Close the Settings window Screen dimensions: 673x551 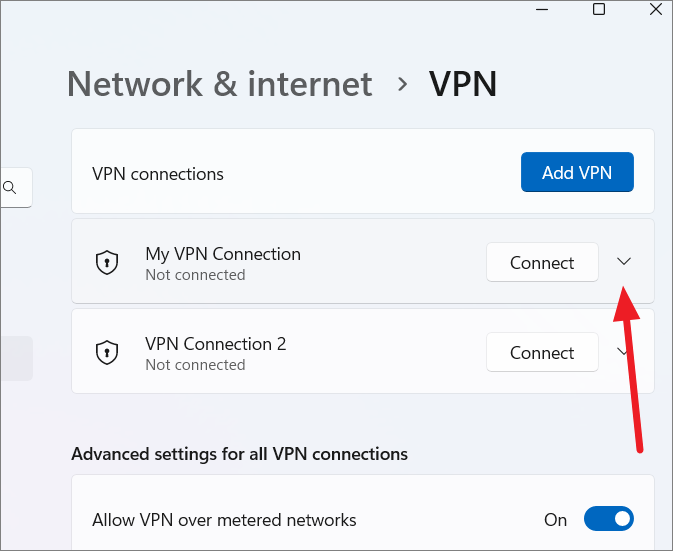[x=656, y=9]
